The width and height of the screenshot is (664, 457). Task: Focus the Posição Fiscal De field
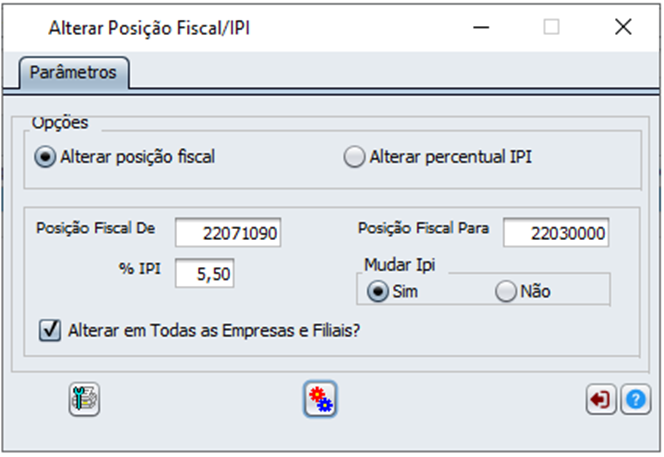point(228,233)
